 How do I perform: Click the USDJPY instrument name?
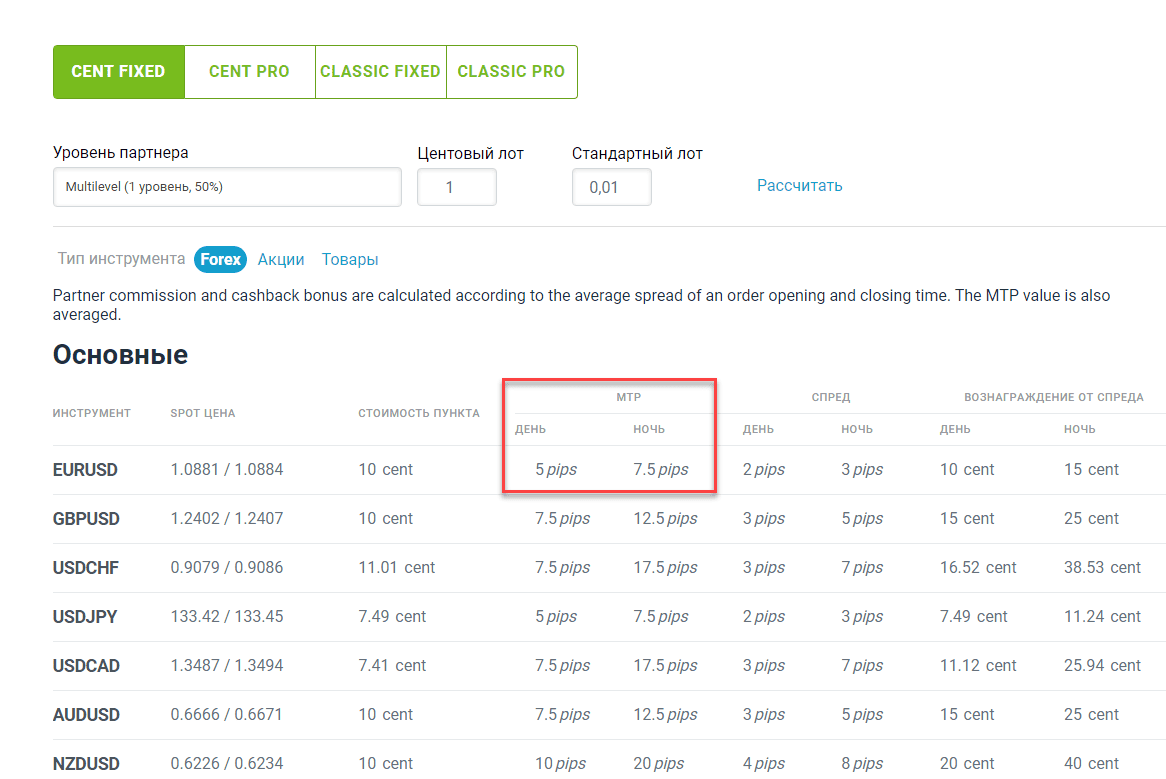pyautogui.click(x=85, y=617)
